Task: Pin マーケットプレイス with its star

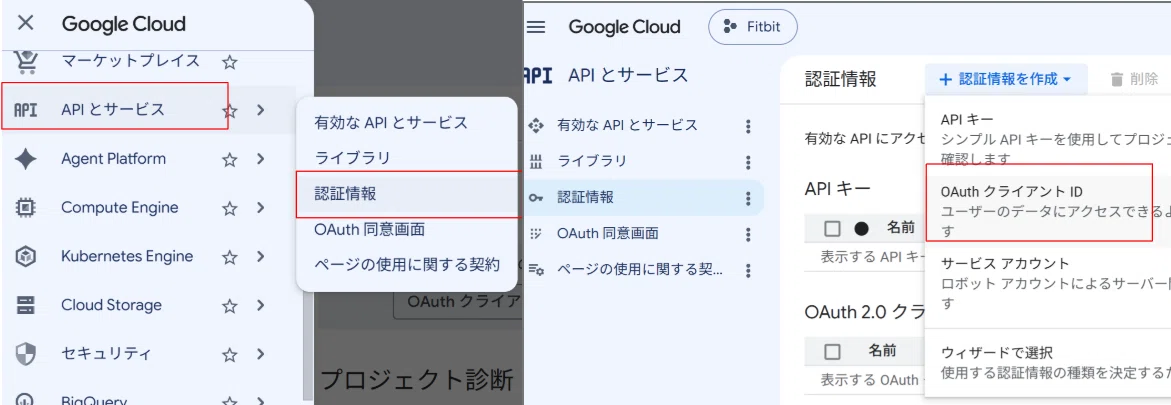Action: pyautogui.click(x=230, y=61)
